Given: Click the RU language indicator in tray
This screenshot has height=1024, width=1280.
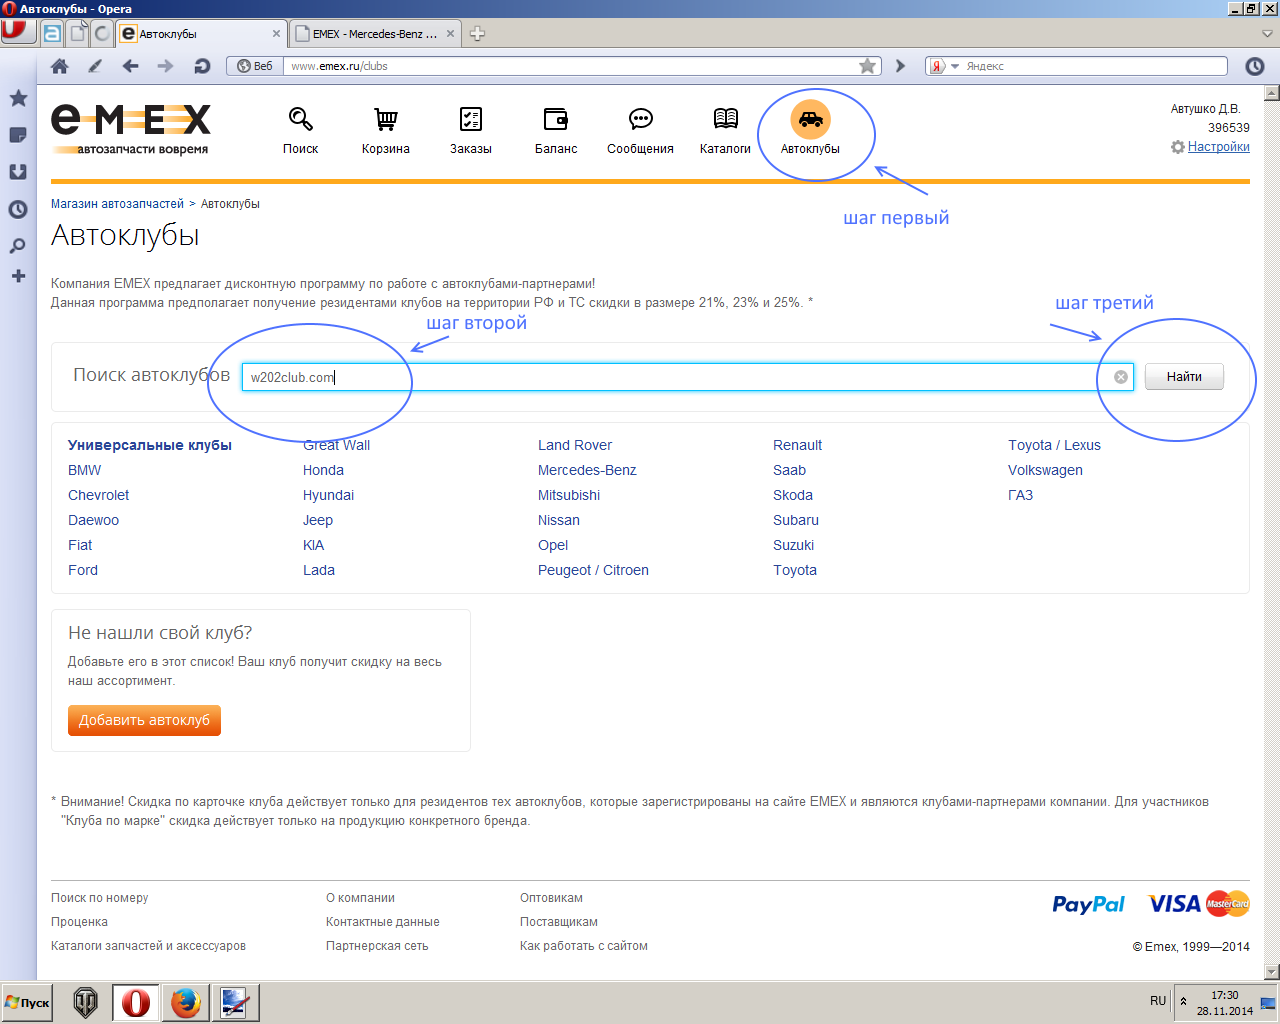Looking at the screenshot, I should click(x=1158, y=1001).
